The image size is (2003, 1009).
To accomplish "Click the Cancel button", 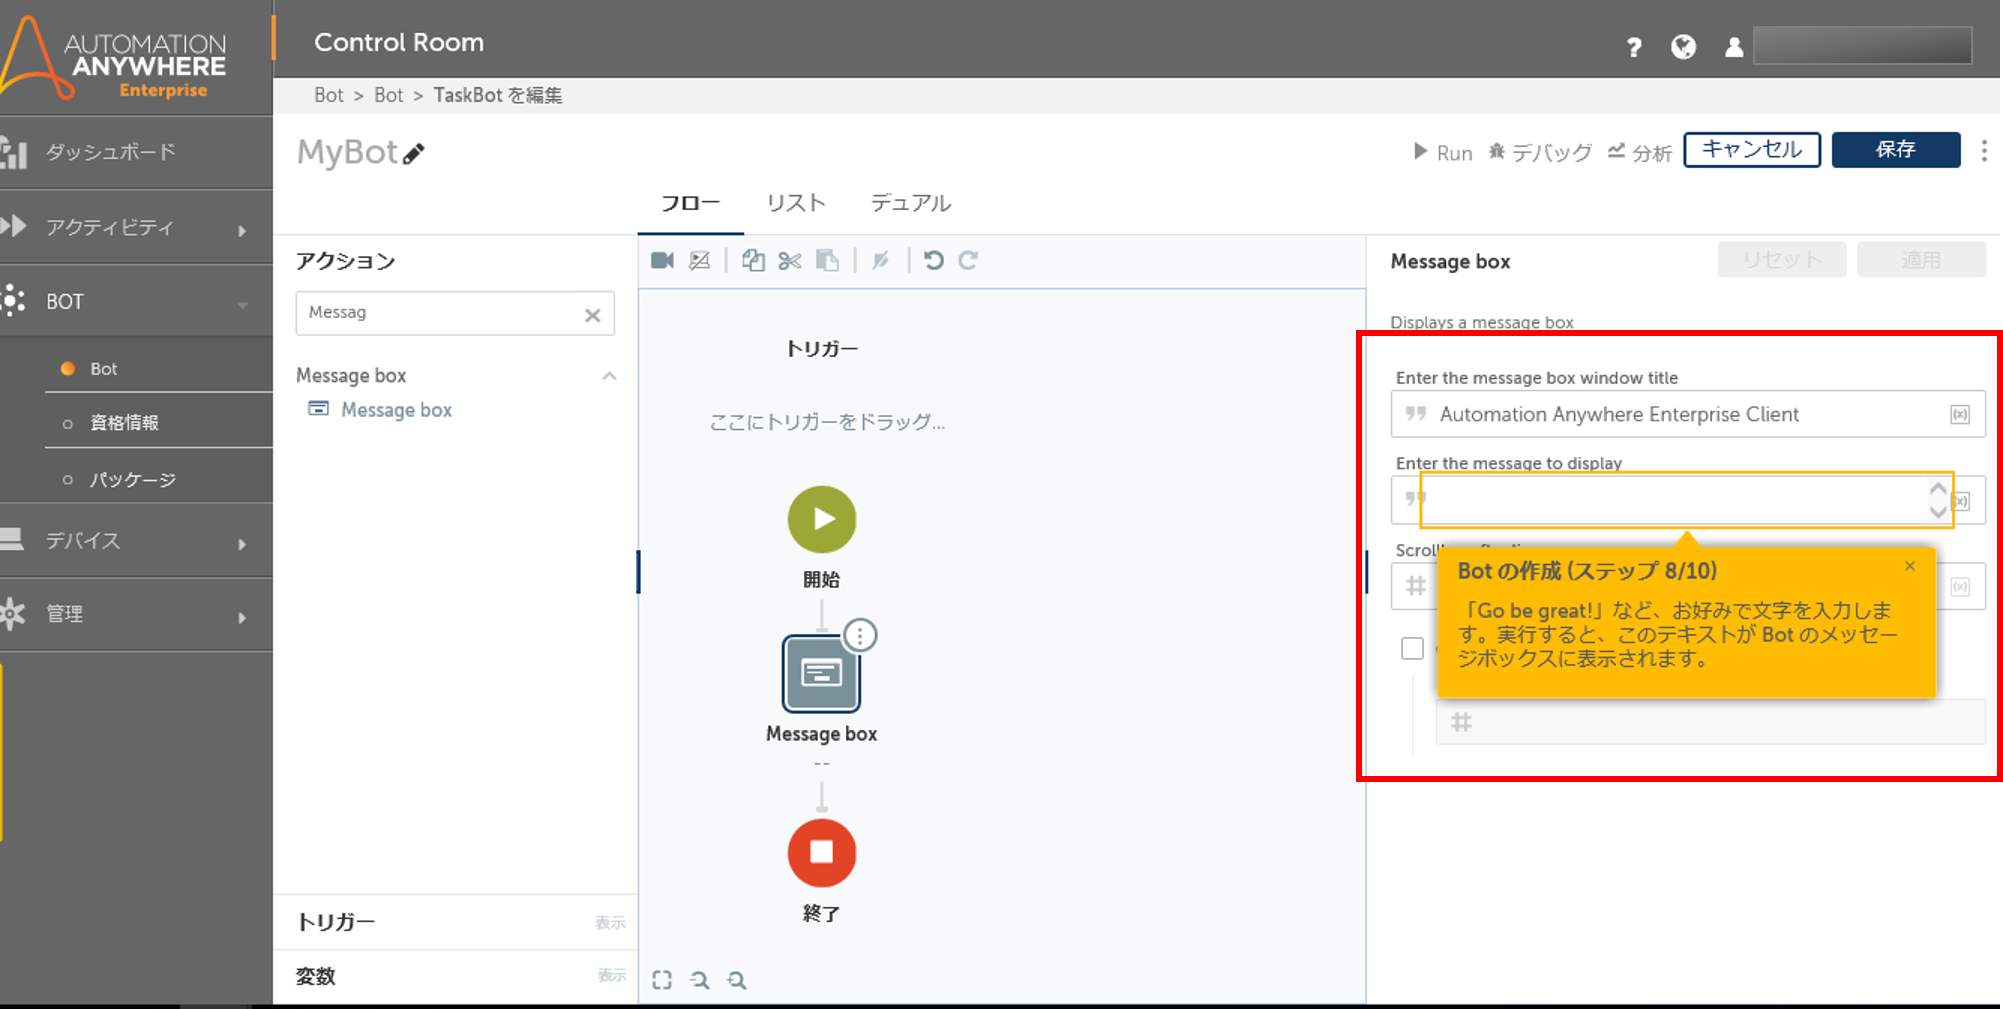I will tap(1752, 150).
